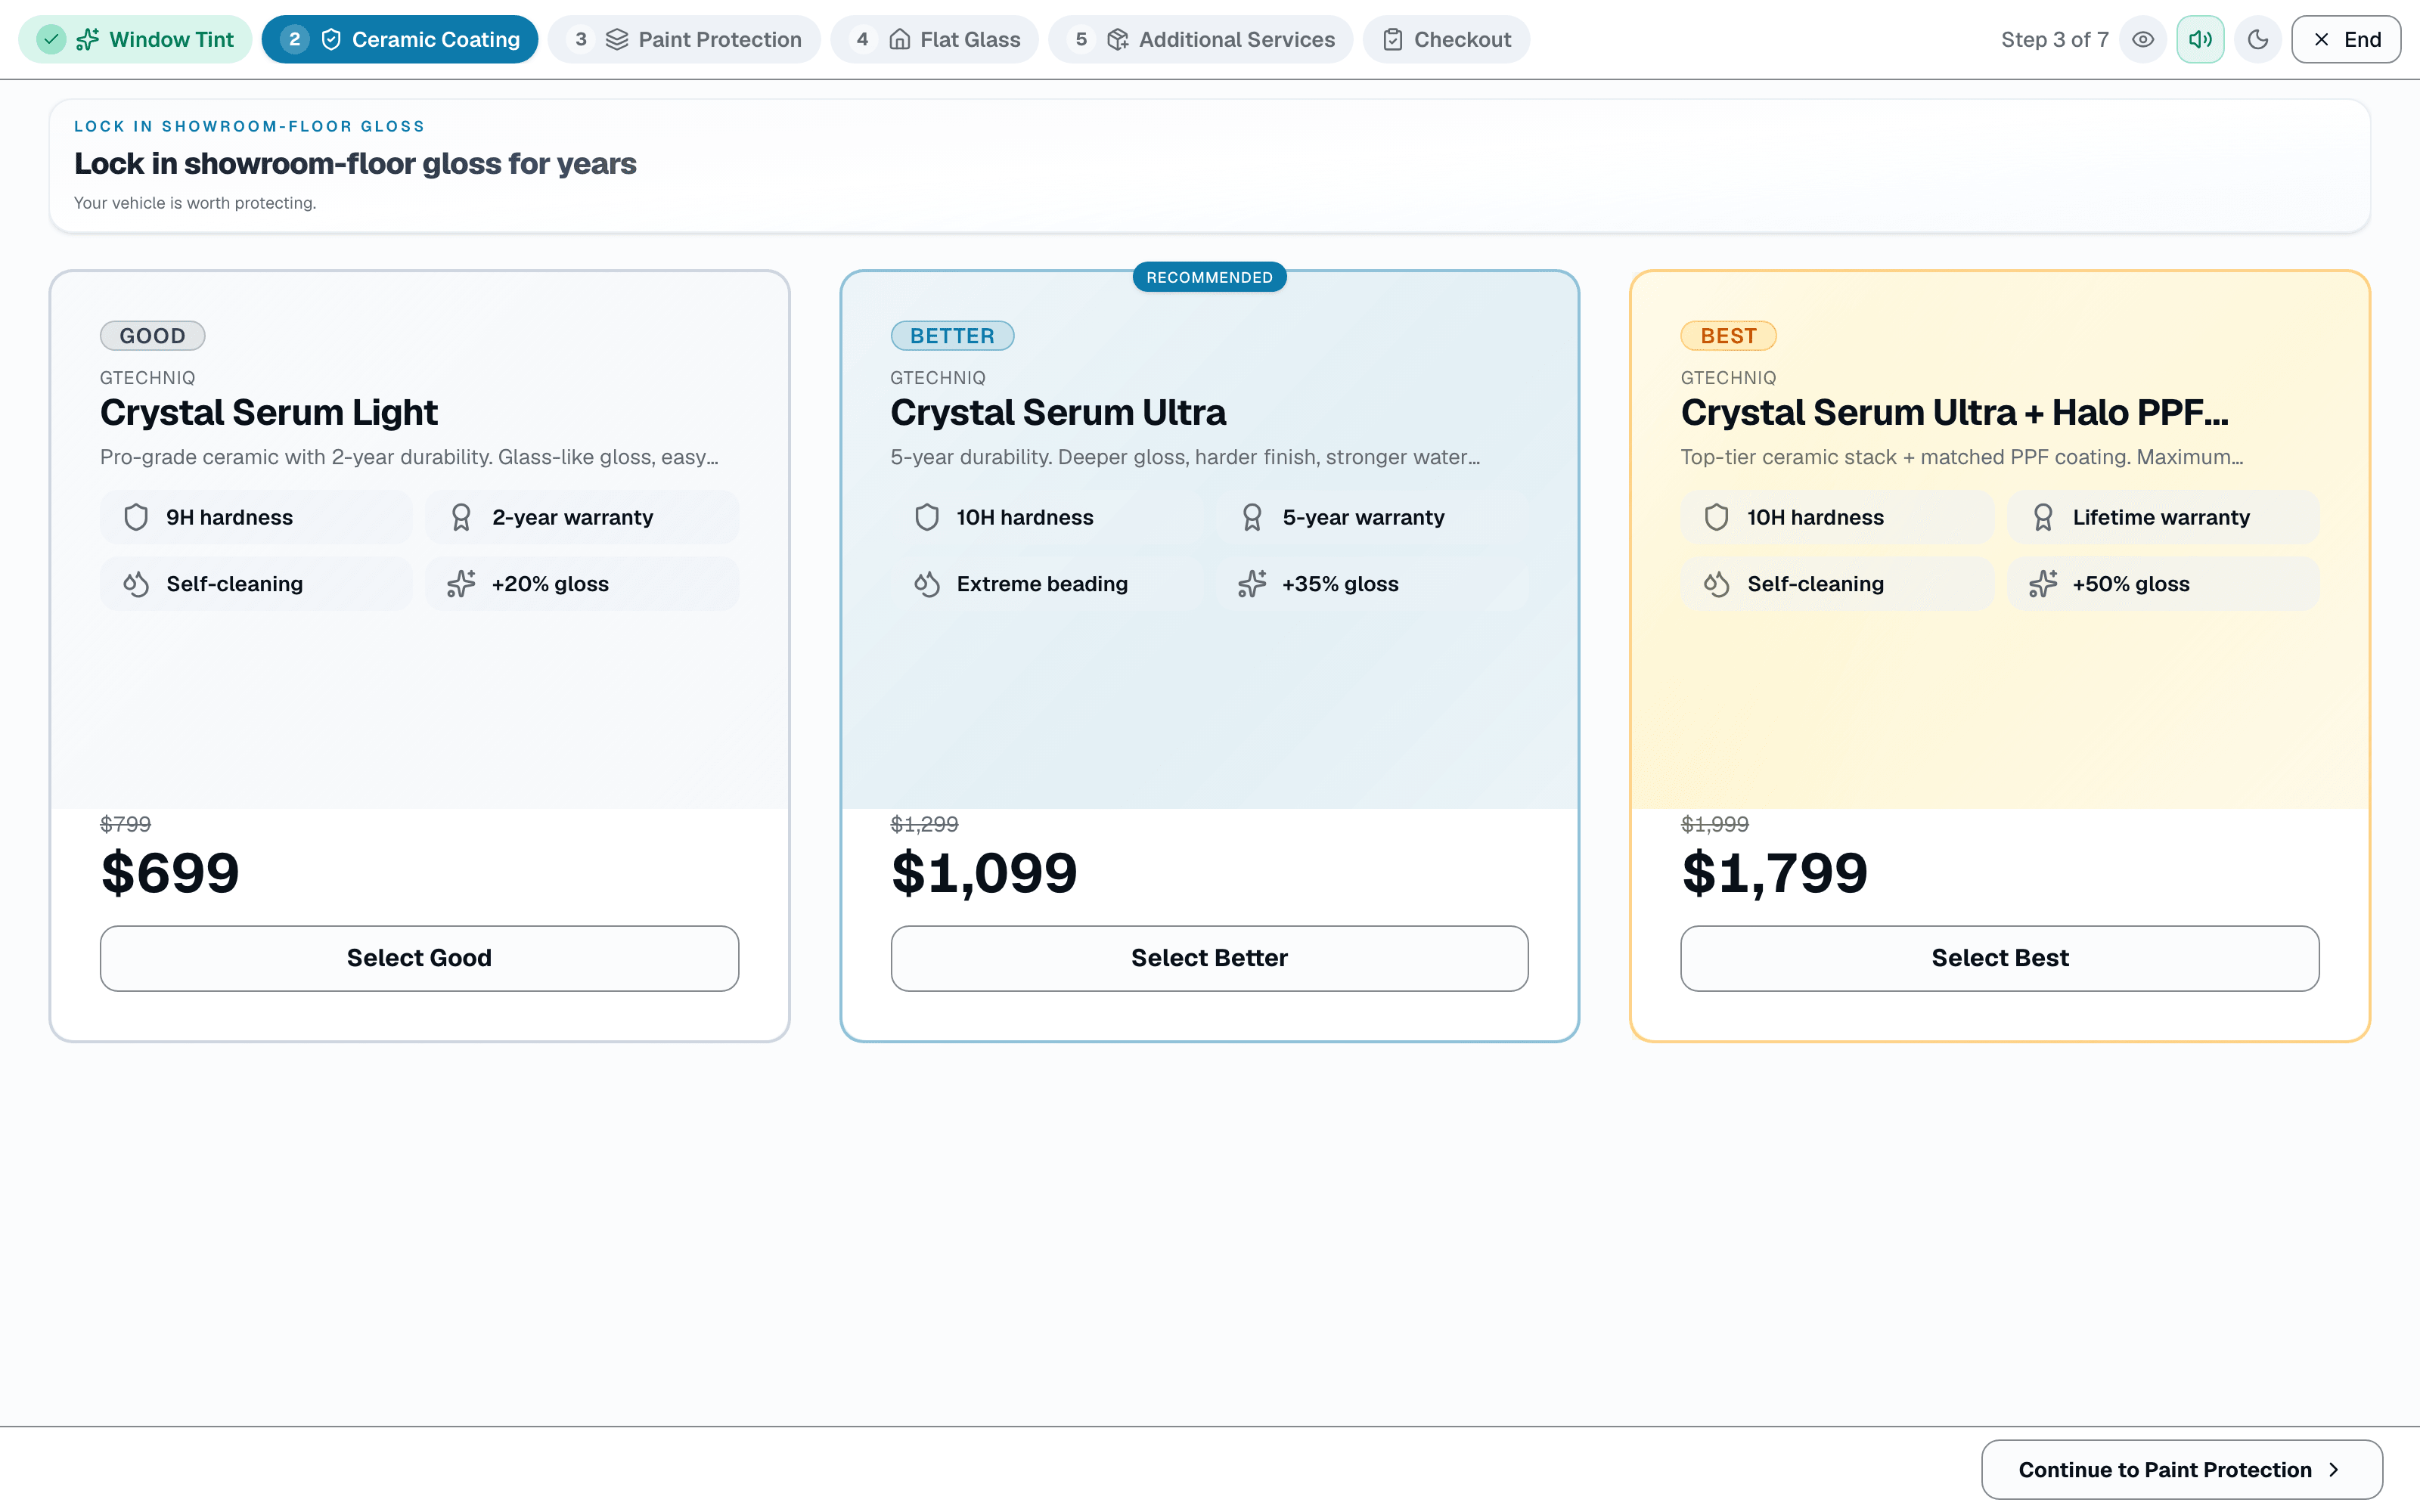Click the Select Best button

point(2000,958)
